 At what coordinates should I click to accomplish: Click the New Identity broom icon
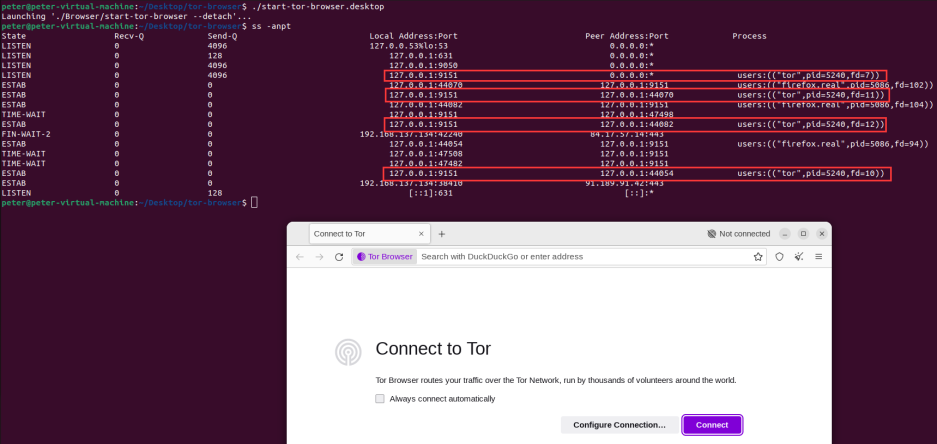[x=799, y=257]
